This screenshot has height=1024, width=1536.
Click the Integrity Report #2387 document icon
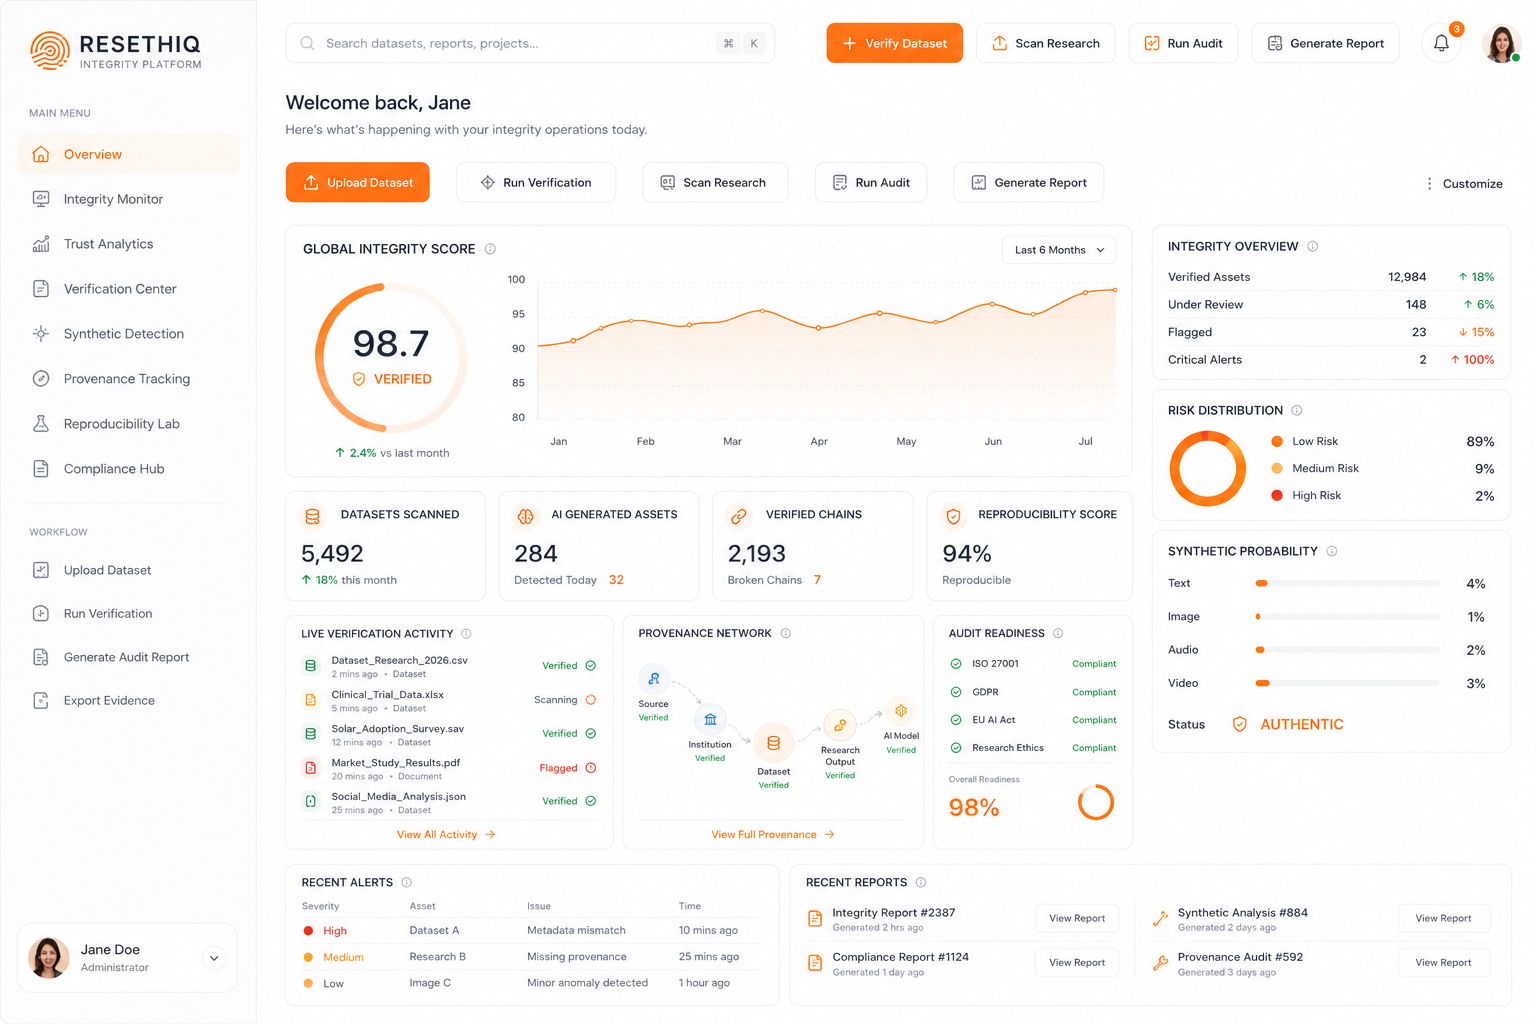(x=815, y=919)
